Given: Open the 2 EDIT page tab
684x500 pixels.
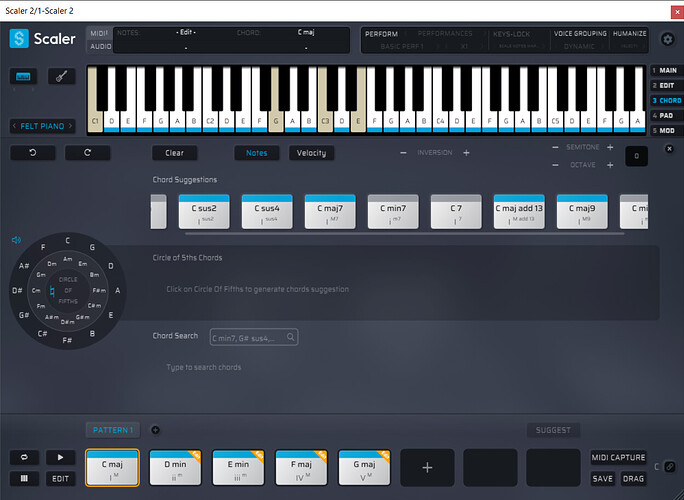Looking at the screenshot, I should tap(667, 86).
